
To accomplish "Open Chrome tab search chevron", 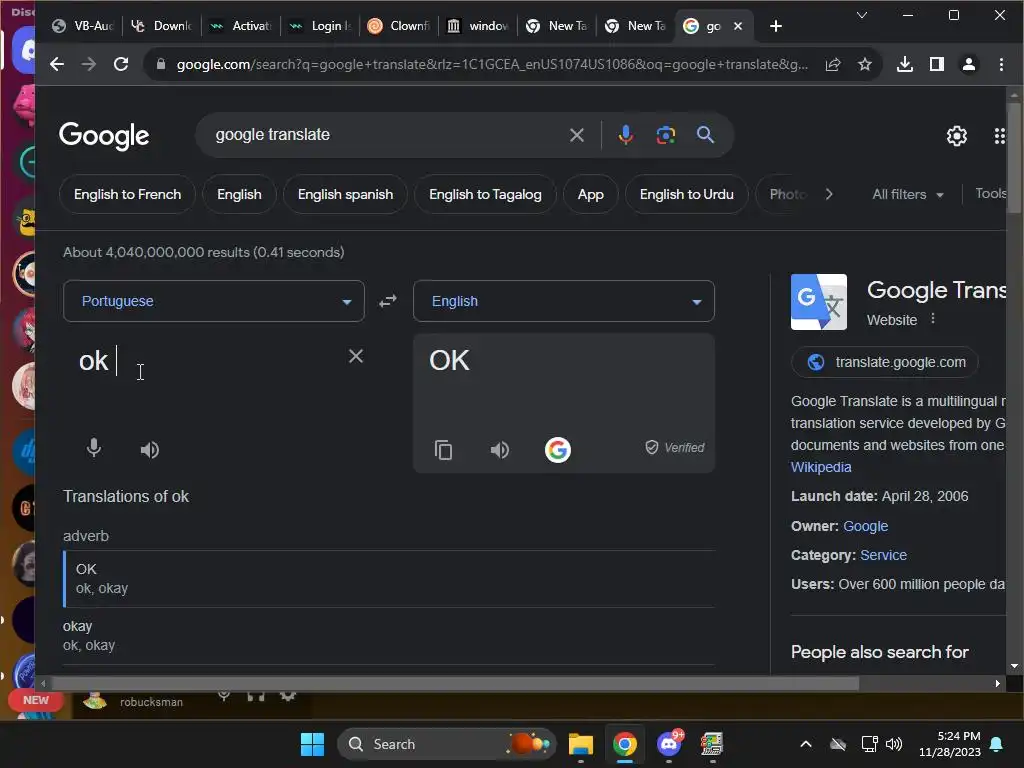I will point(862,14).
